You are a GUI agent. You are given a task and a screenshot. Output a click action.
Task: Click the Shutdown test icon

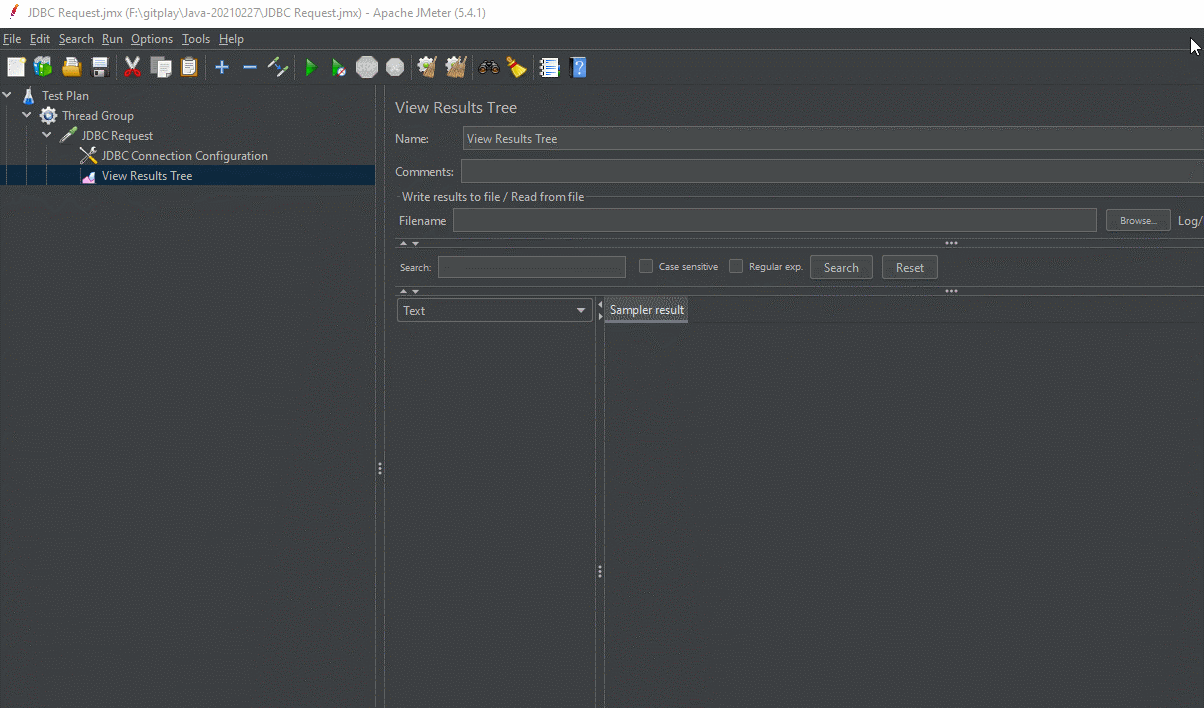(x=395, y=67)
